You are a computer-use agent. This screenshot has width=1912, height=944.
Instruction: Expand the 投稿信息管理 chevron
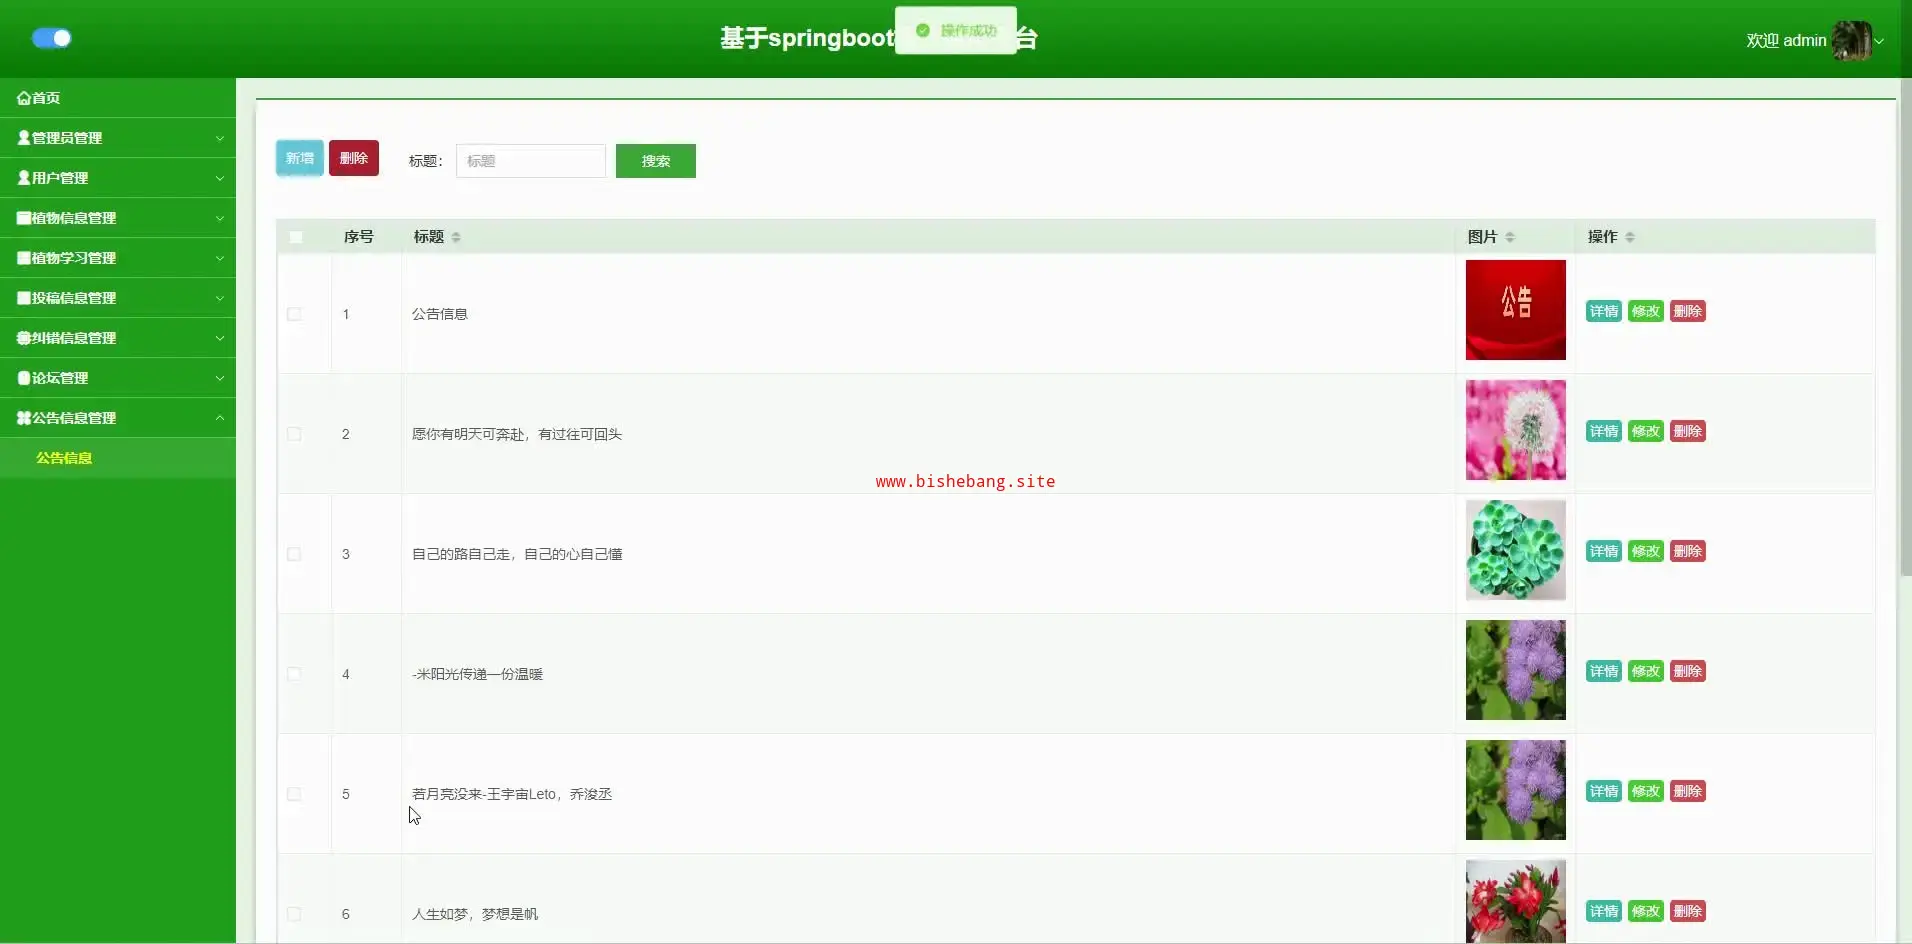220,298
